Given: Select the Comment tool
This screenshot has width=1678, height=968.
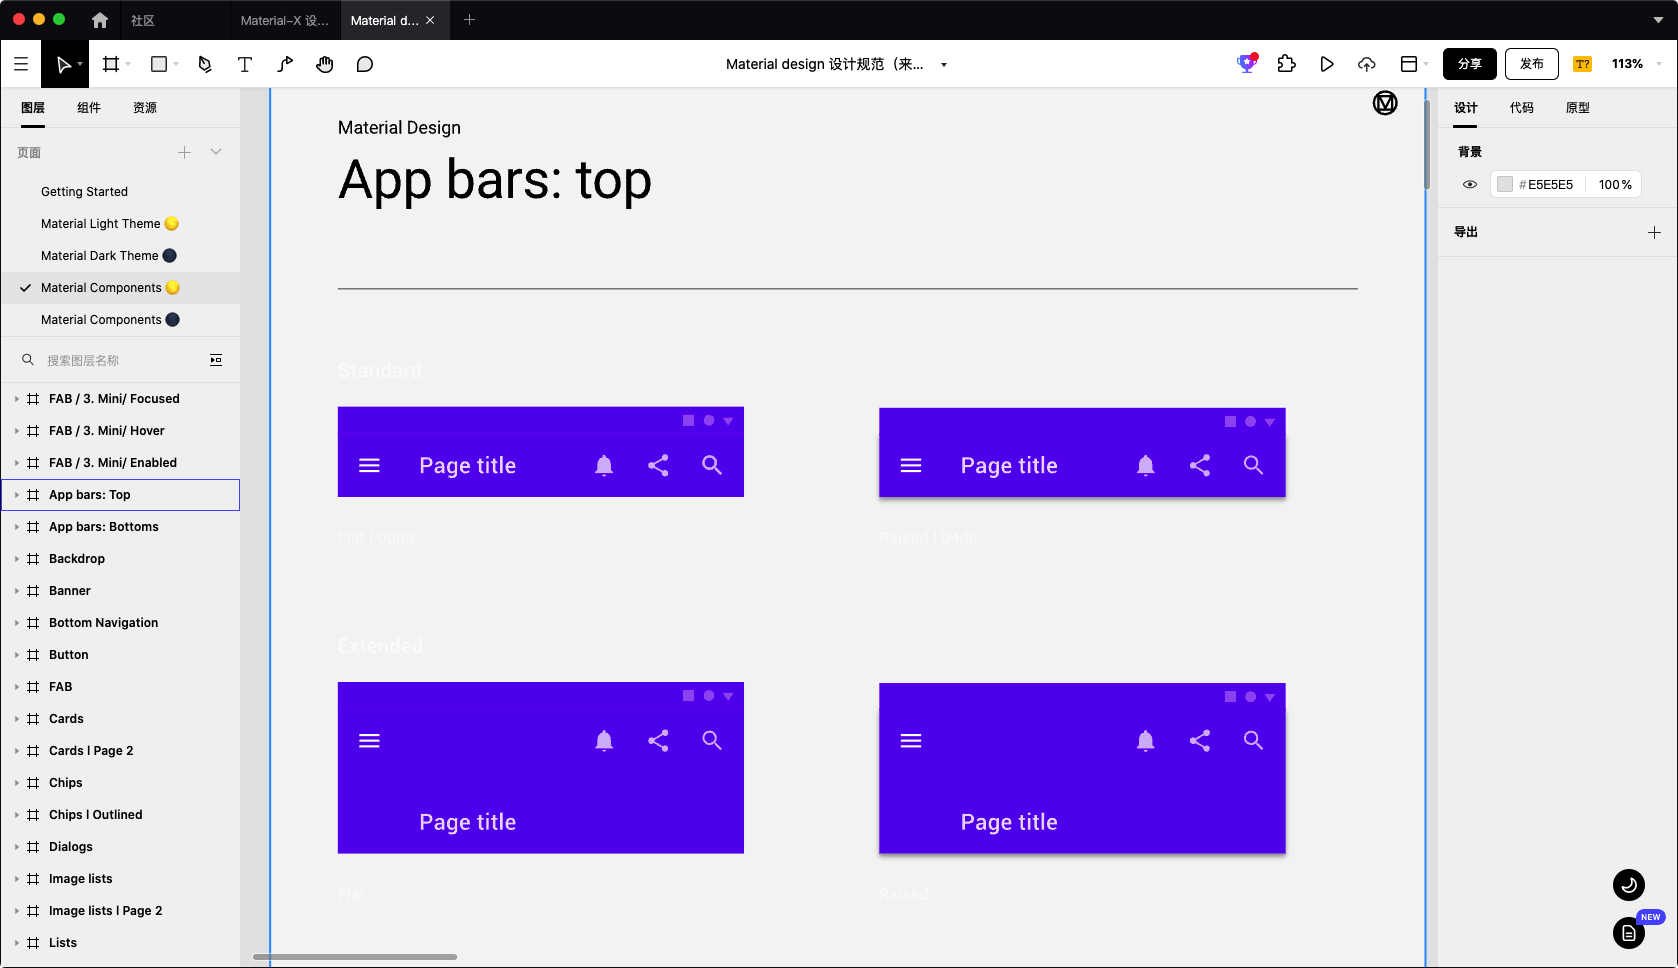Looking at the screenshot, I should click(x=365, y=64).
